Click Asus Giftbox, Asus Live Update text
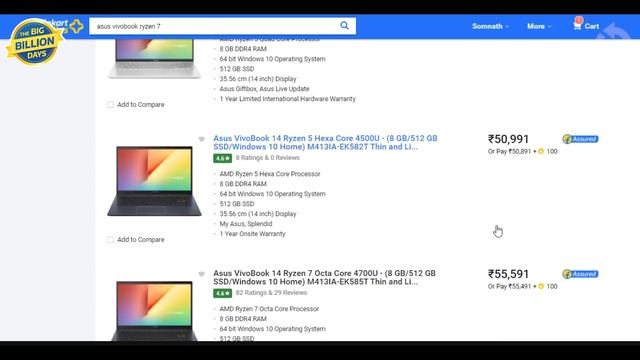 264,89
